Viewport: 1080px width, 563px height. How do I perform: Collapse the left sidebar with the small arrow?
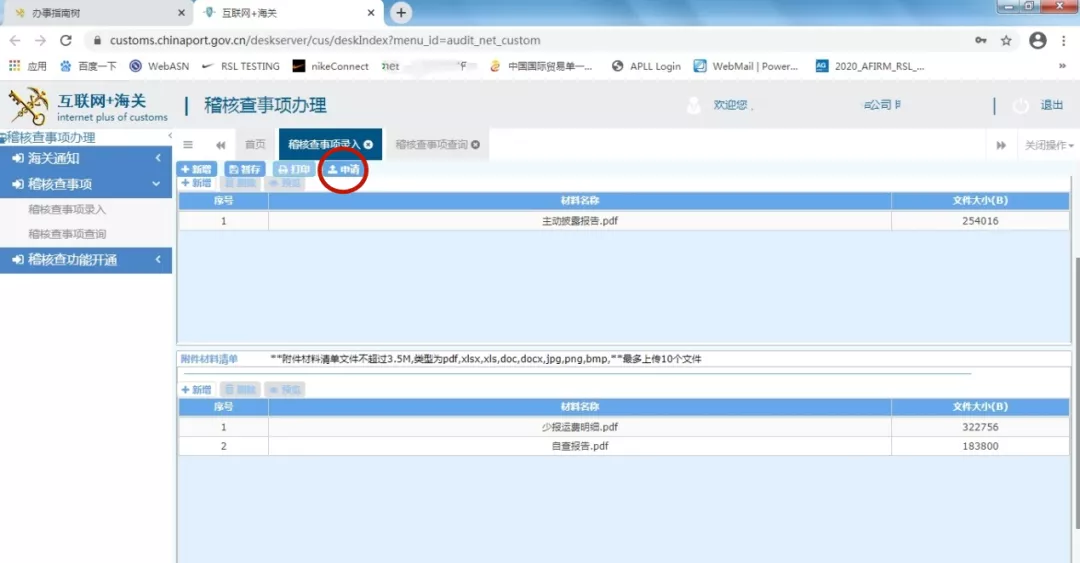tap(169, 136)
